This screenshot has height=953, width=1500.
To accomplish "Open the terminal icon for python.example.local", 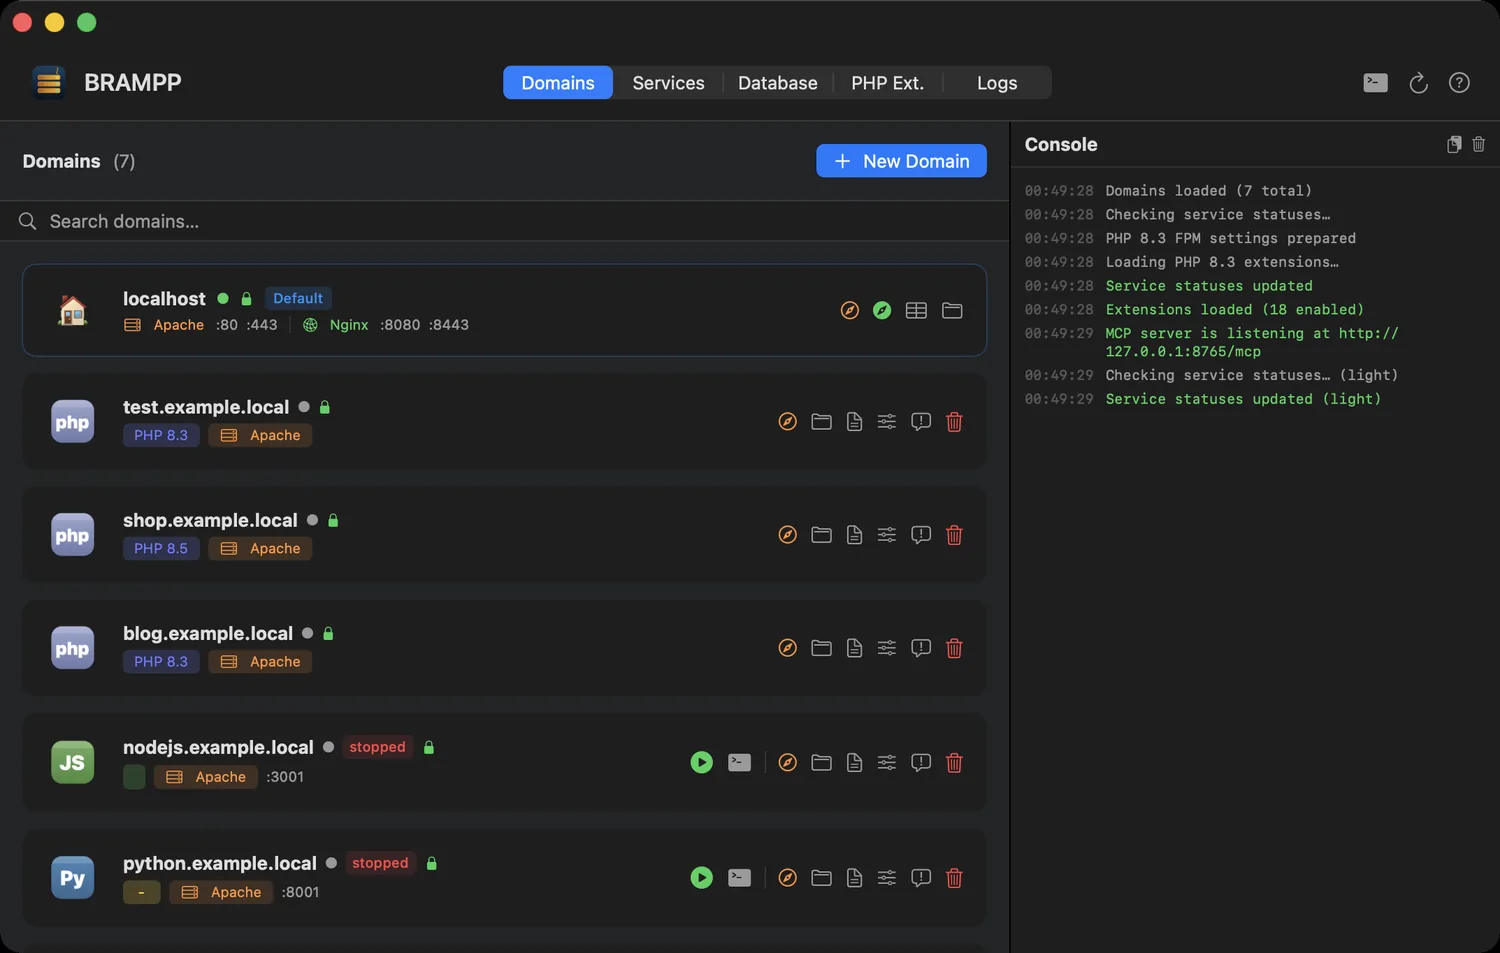I will pos(739,877).
